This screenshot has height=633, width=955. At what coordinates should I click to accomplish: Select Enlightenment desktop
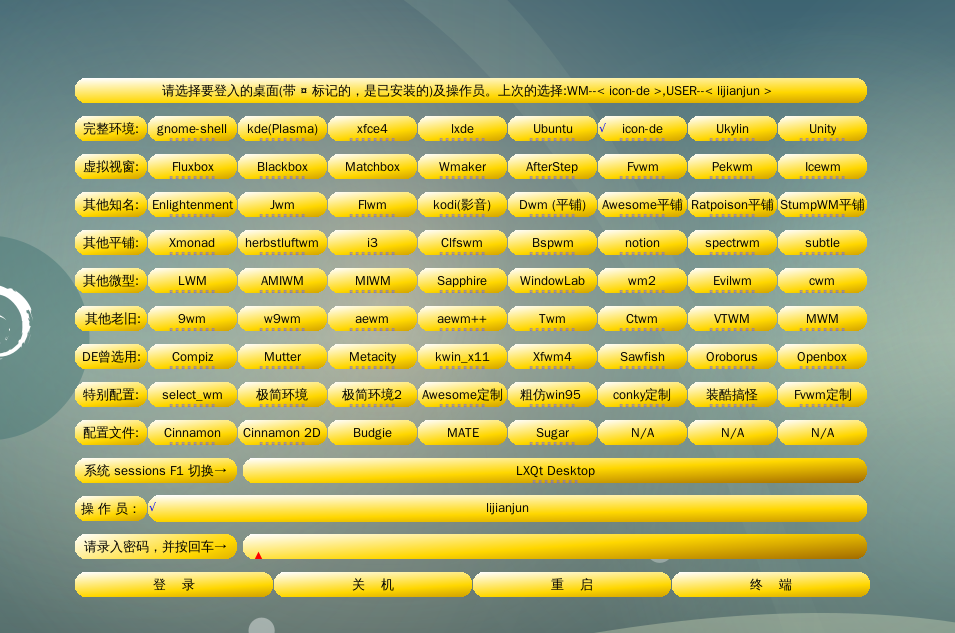(x=192, y=205)
